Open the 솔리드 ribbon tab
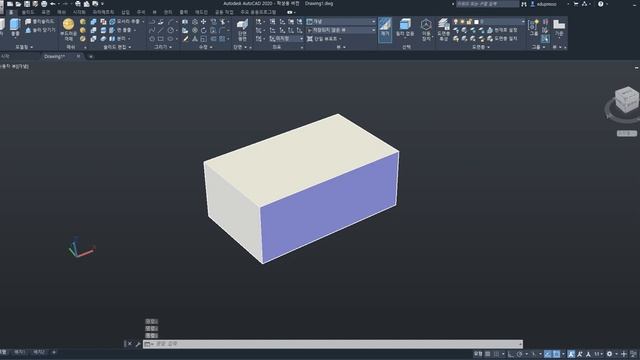The image size is (640, 360). 28,12
